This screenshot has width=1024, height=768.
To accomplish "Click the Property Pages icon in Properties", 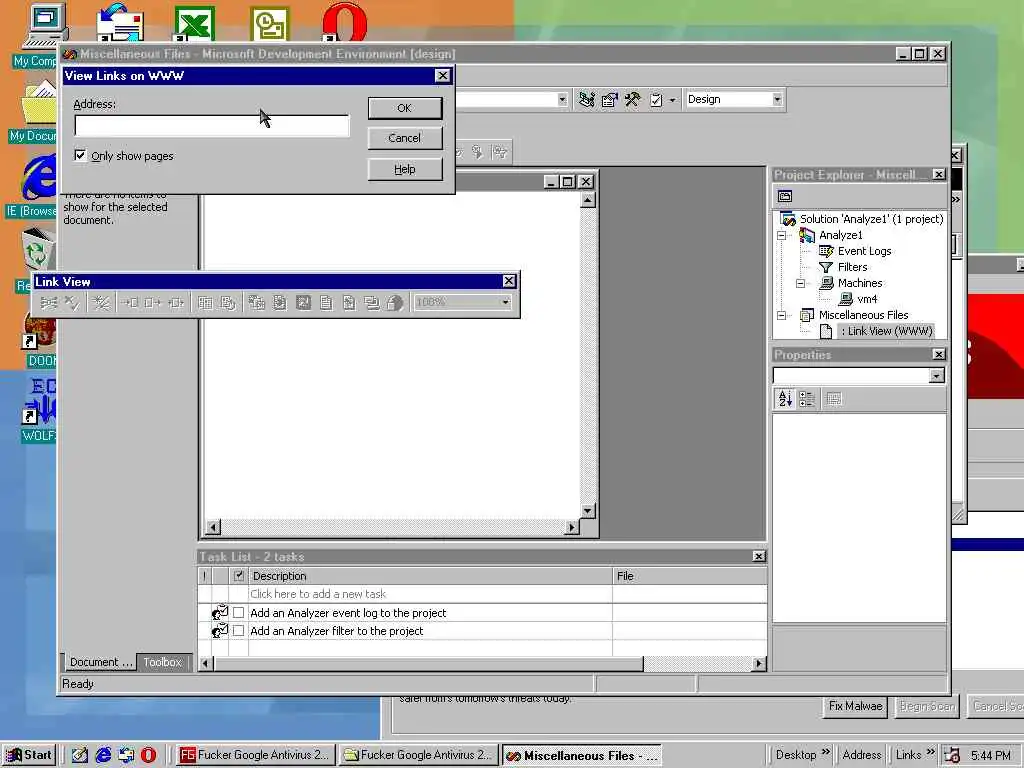I will pyautogui.click(x=834, y=398).
